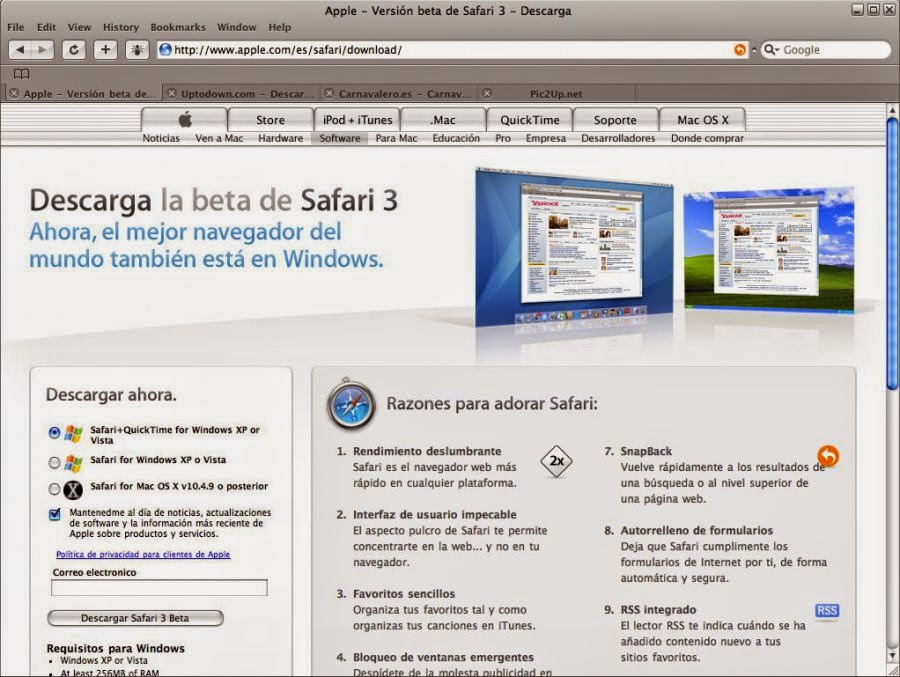The image size is (900, 677).
Task: Click the Google search field
Action: pos(827,50)
